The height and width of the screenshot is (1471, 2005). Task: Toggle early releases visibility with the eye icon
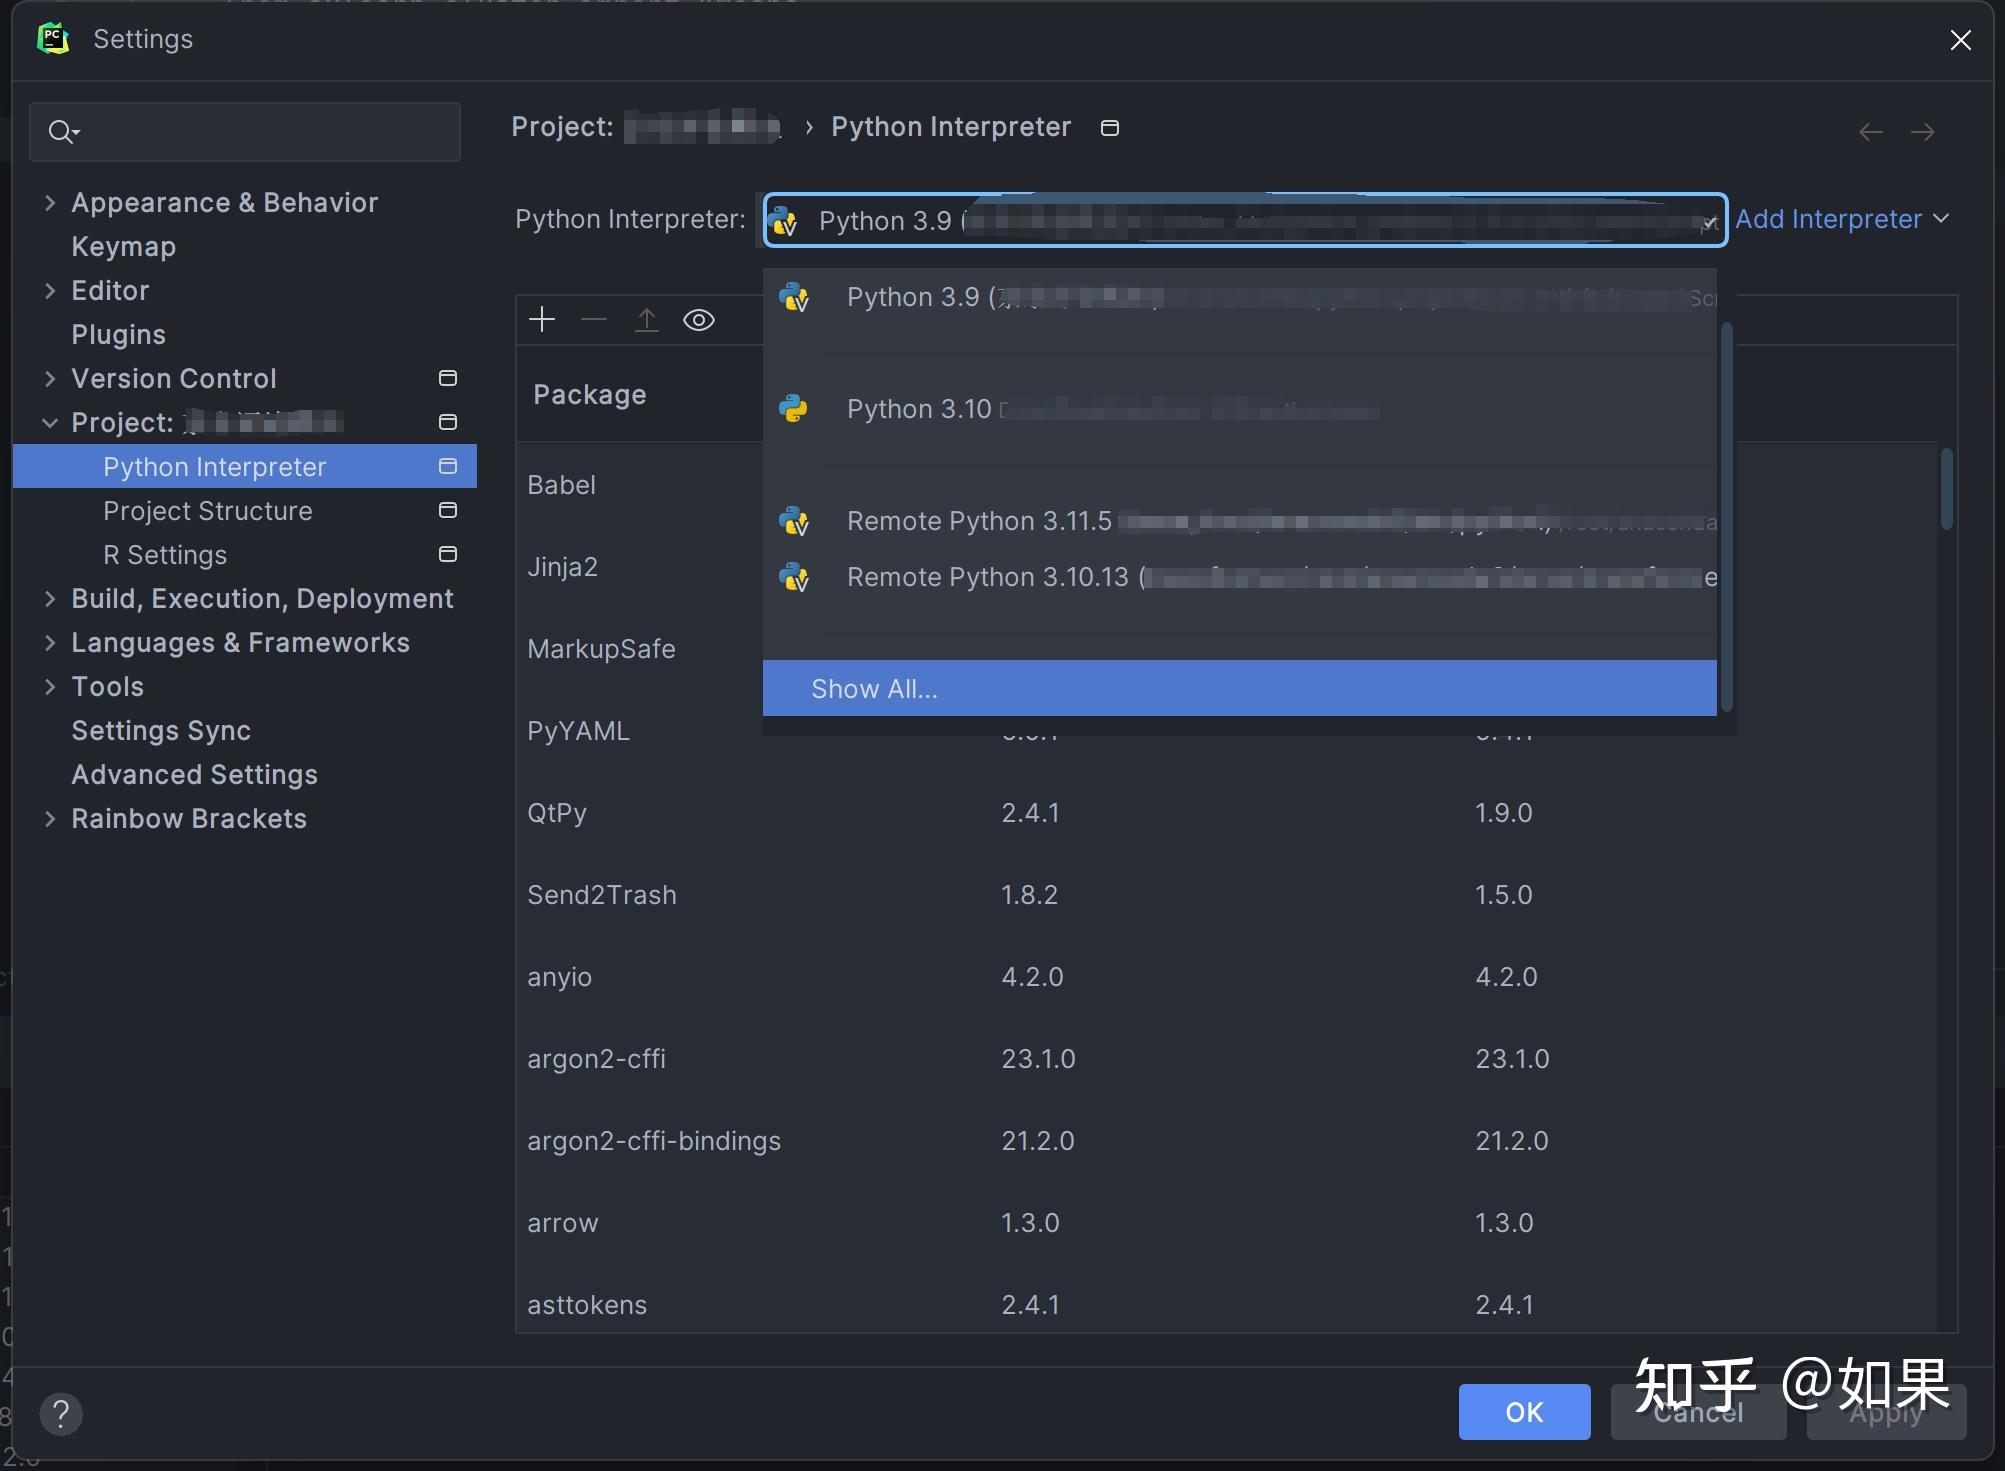pyautogui.click(x=698, y=319)
